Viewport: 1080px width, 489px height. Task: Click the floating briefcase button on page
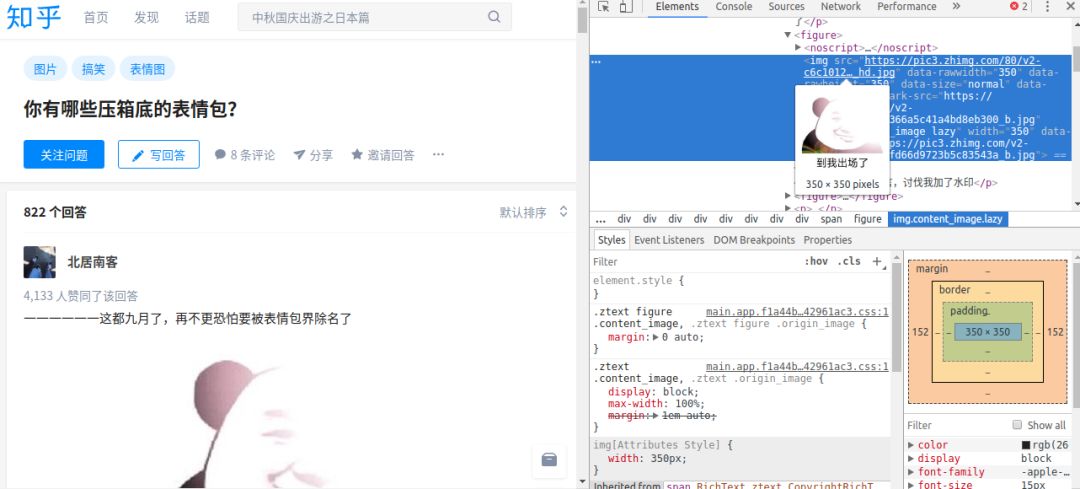549,460
